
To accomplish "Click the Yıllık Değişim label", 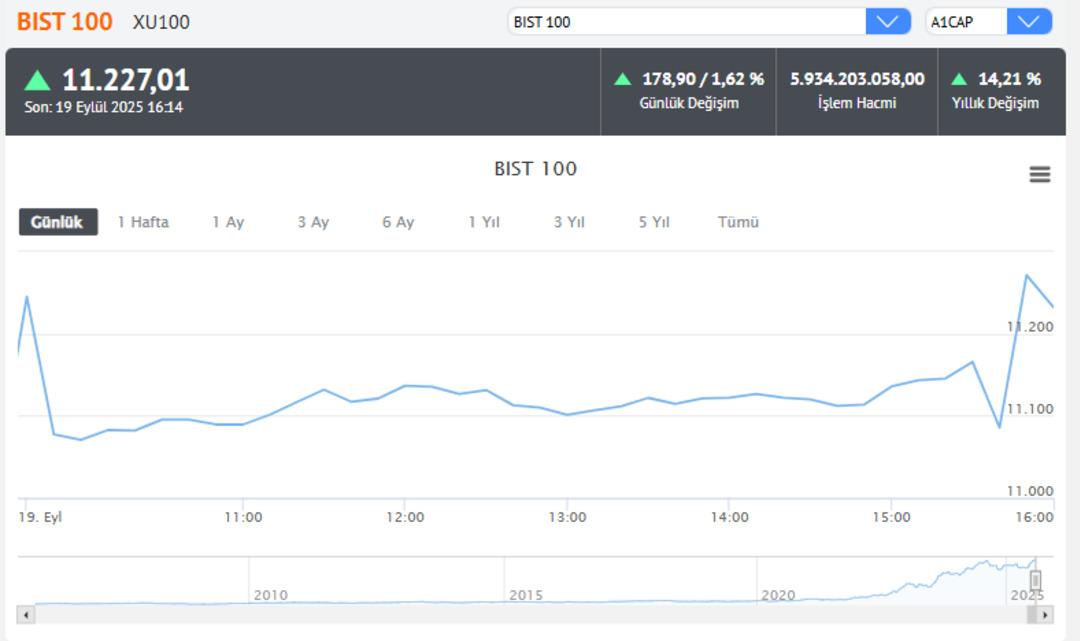I will coord(995,103).
